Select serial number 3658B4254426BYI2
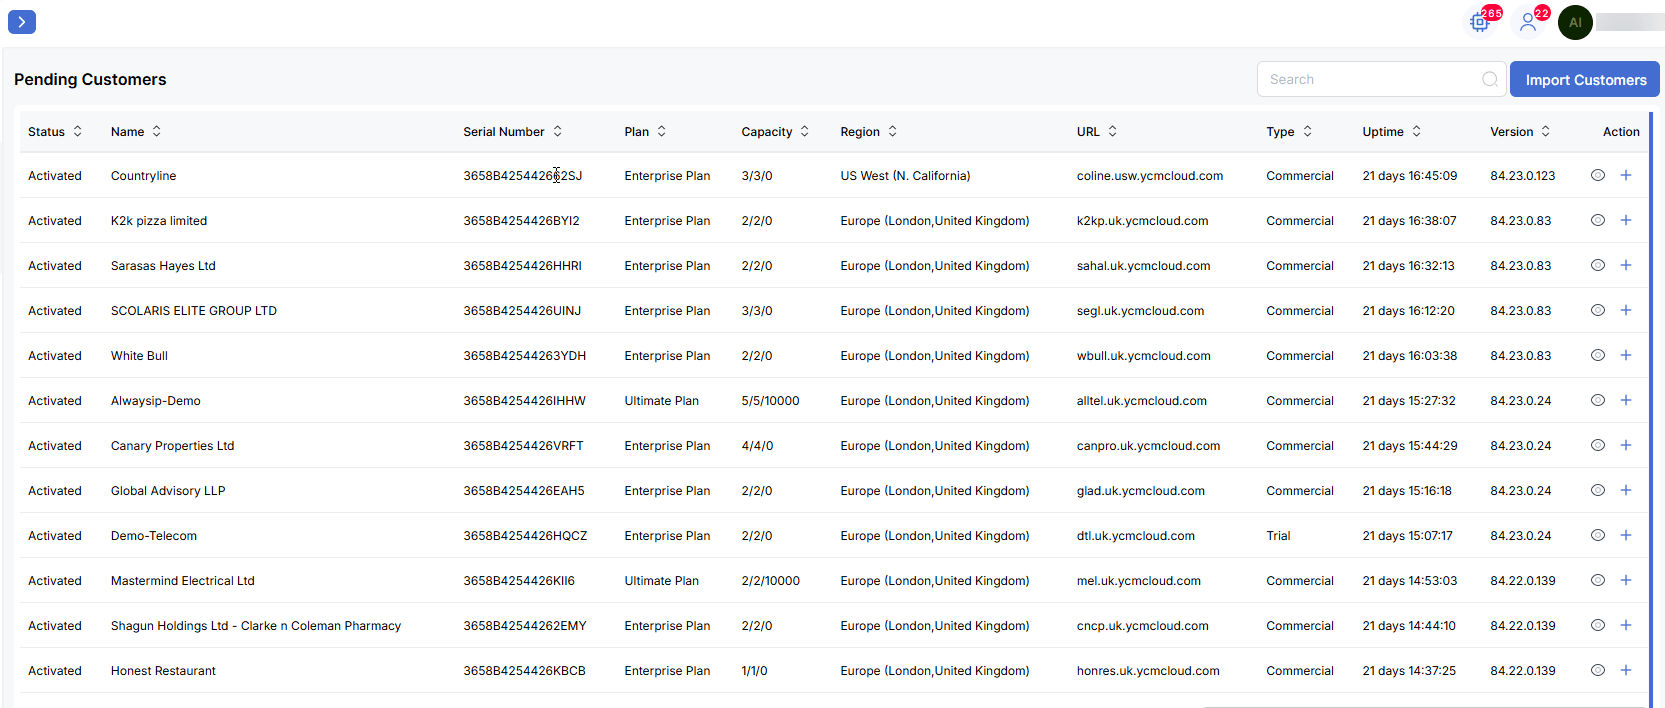The width and height of the screenshot is (1665, 708). (x=521, y=221)
